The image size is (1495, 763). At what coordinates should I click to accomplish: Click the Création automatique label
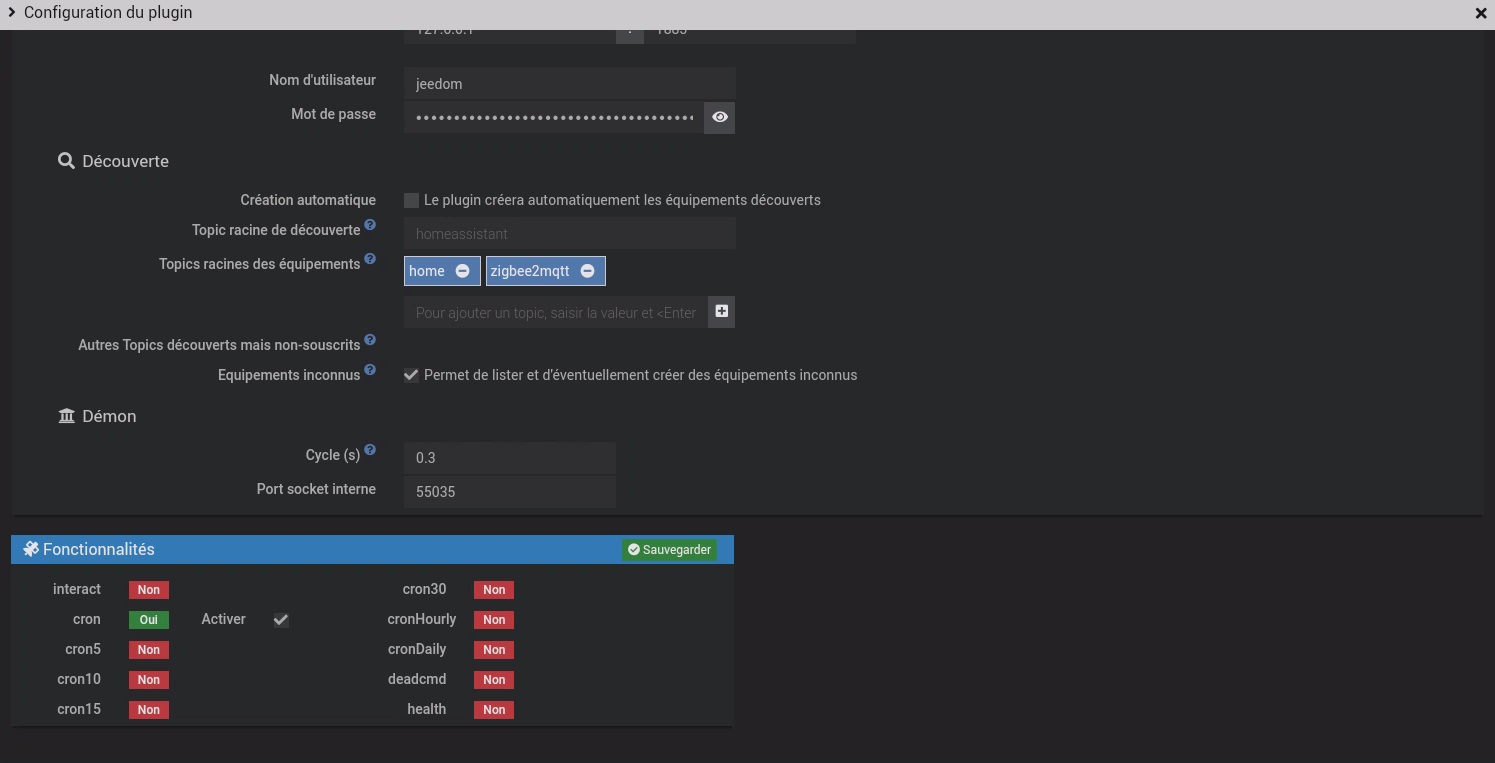click(308, 200)
